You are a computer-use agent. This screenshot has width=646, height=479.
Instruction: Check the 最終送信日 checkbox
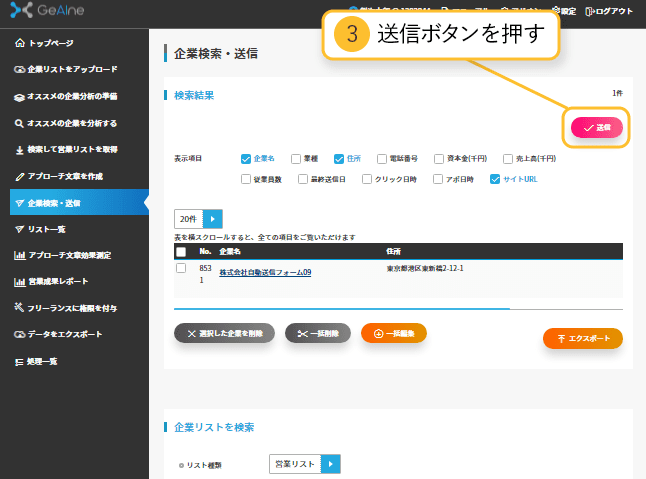click(x=303, y=179)
